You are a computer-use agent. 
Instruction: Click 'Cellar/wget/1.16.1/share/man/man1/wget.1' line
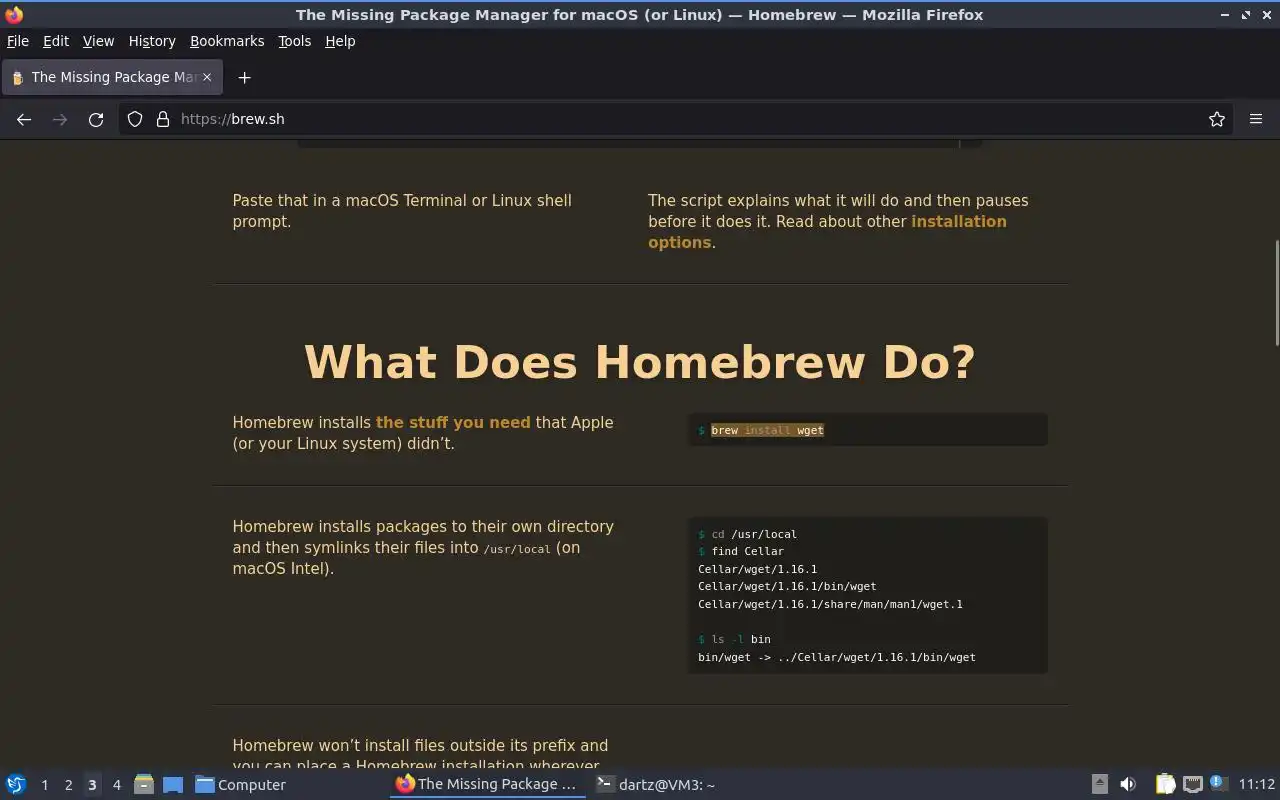[830, 604]
